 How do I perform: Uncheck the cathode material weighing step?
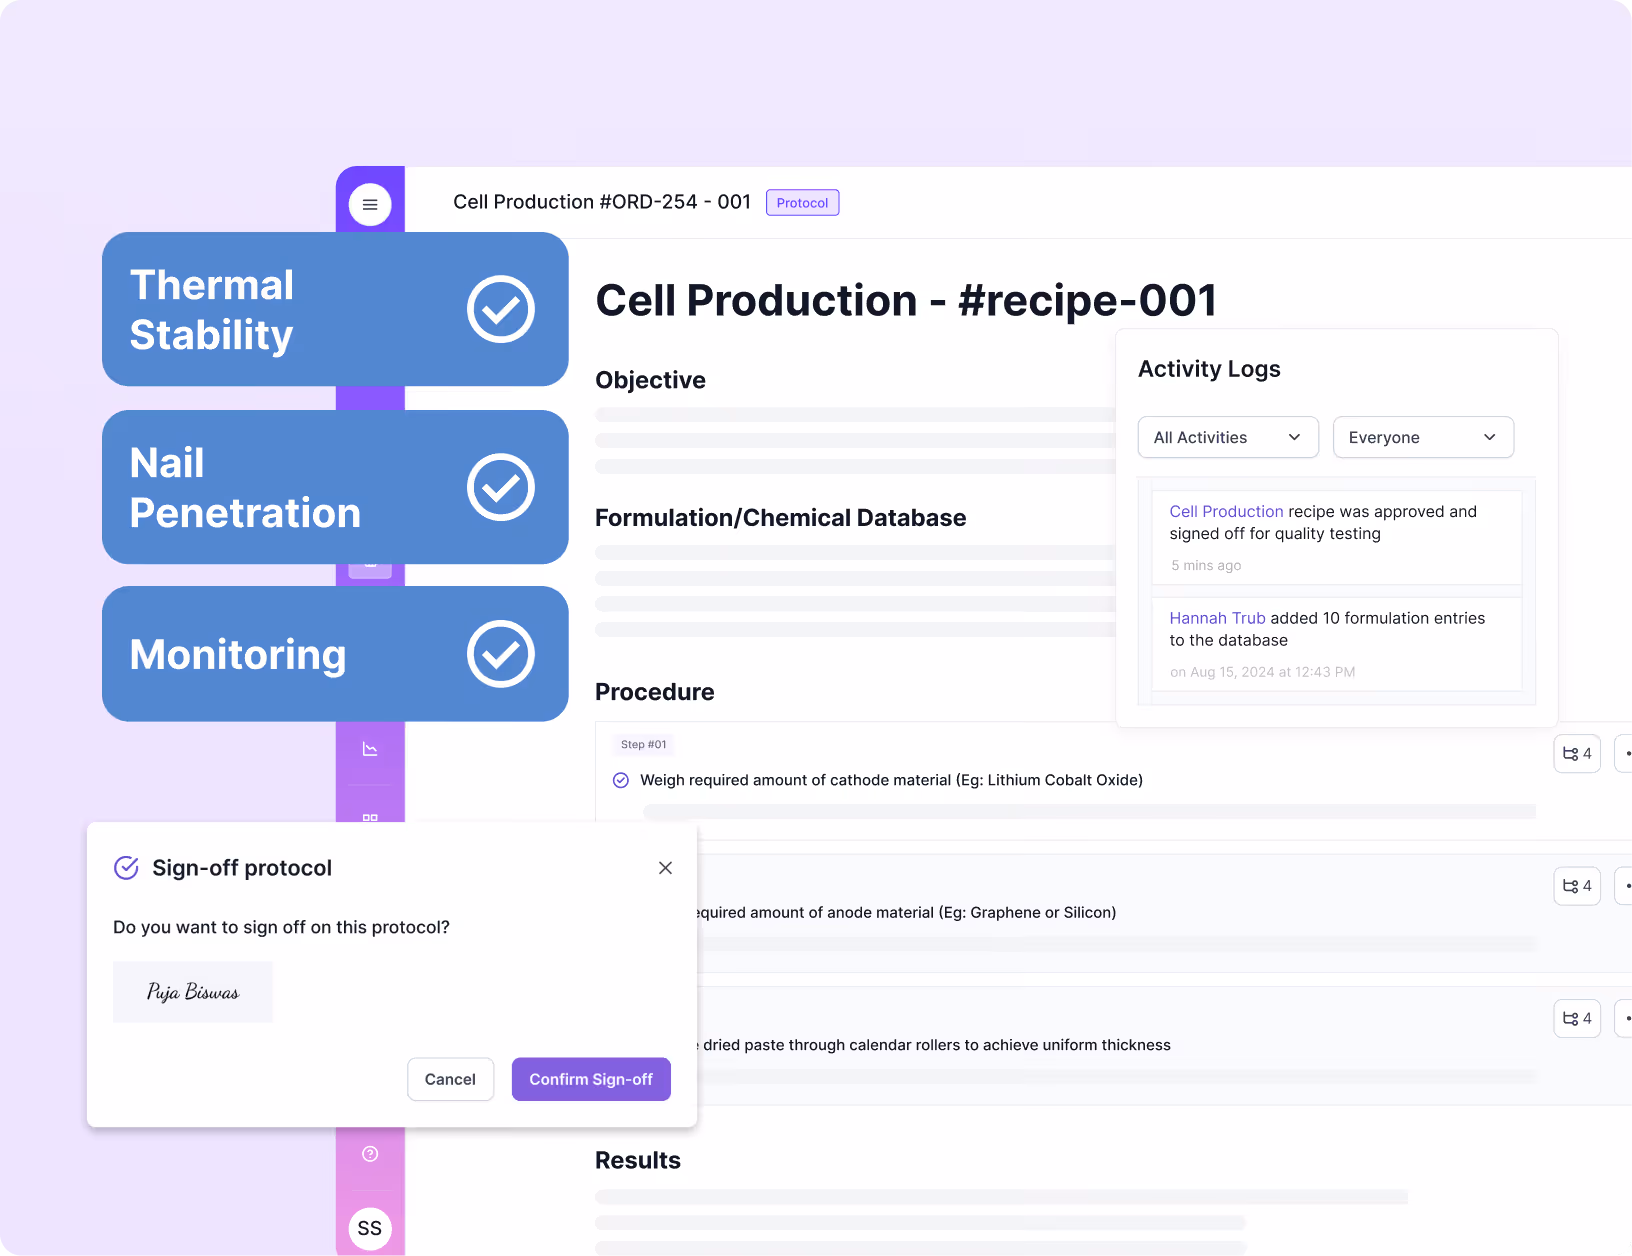(x=620, y=780)
